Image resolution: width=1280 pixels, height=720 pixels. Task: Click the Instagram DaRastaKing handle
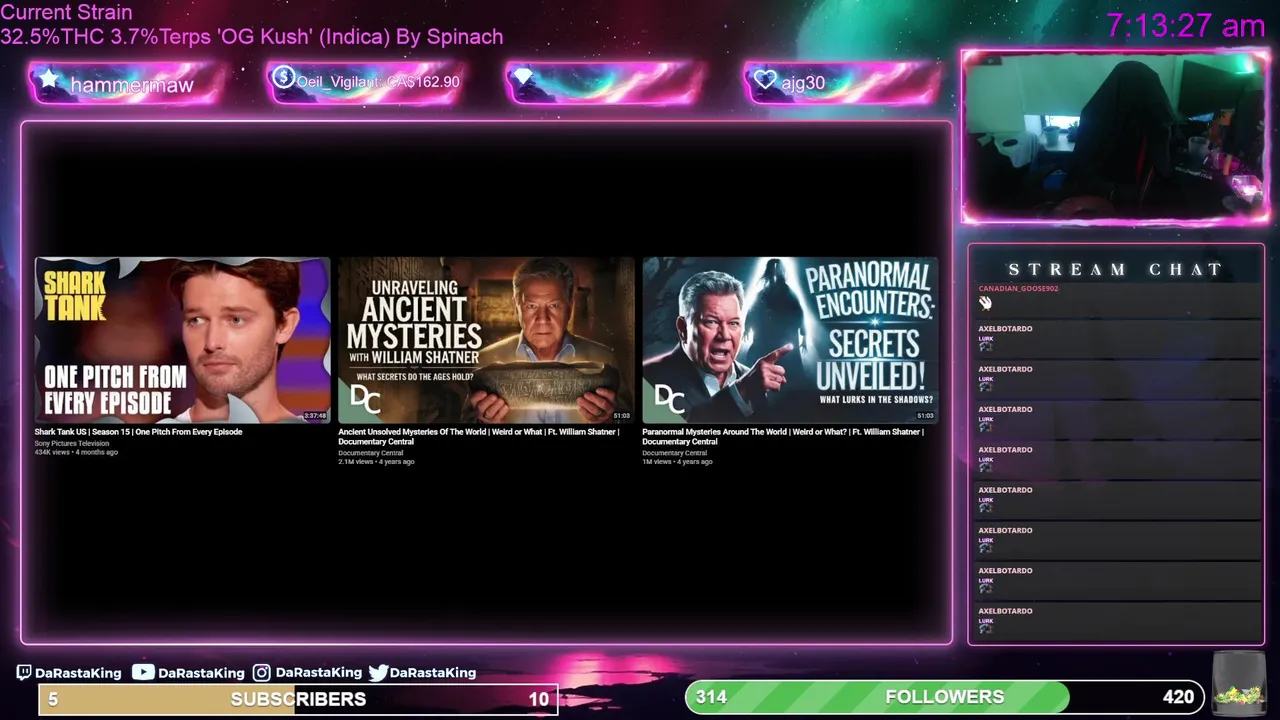(x=318, y=673)
